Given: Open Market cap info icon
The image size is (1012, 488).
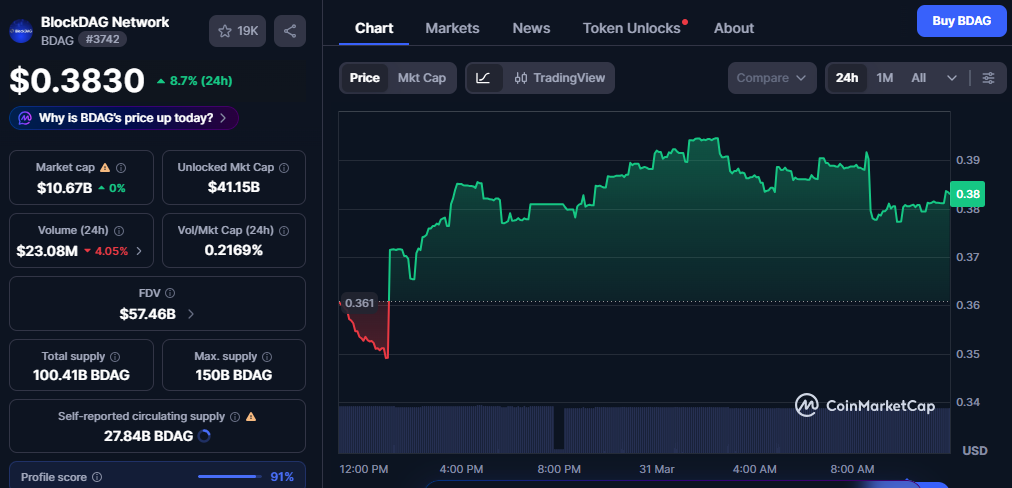Looking at the screenshot, I should [121, 168].
